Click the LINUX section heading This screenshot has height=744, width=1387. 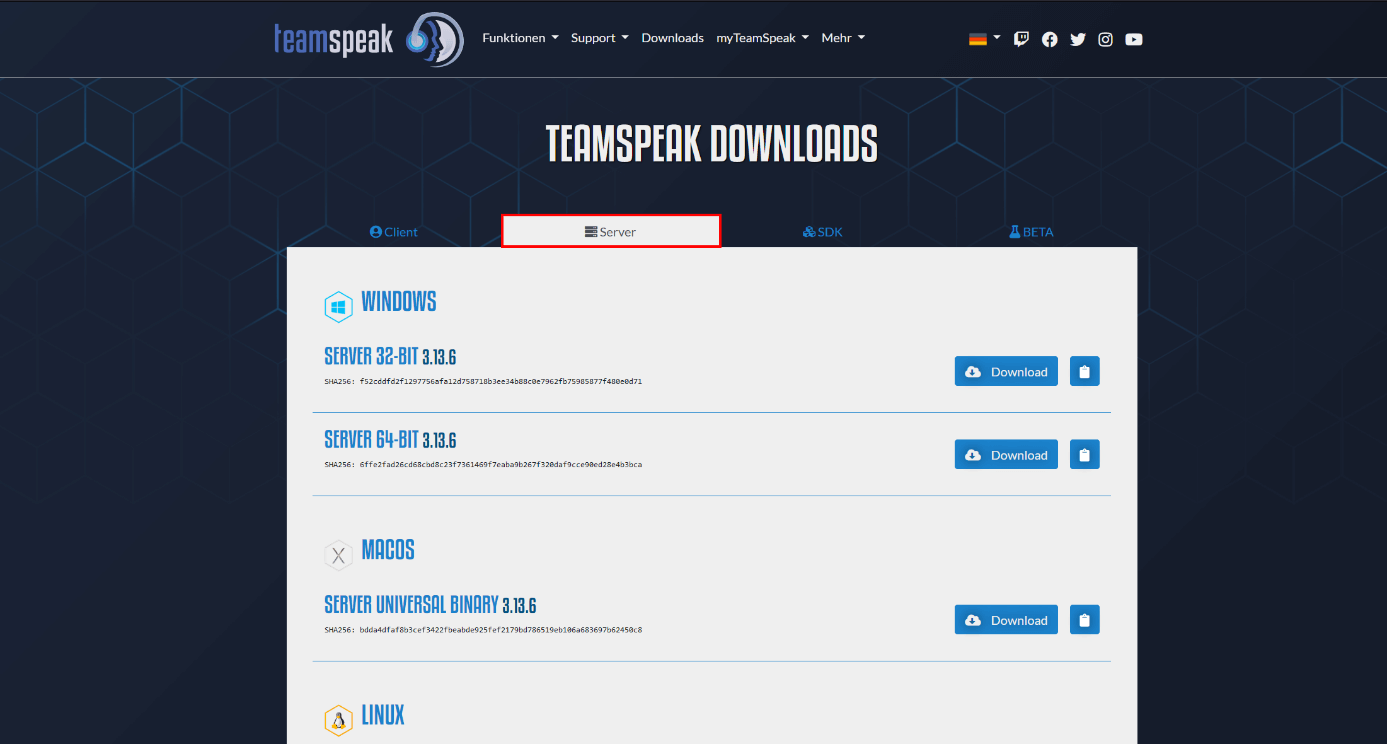[383, 716]
